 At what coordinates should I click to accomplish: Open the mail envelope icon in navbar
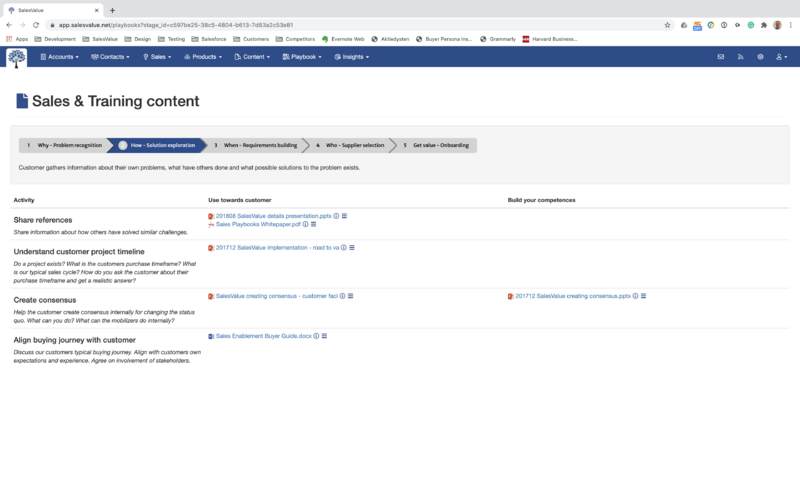click(720, 57)
